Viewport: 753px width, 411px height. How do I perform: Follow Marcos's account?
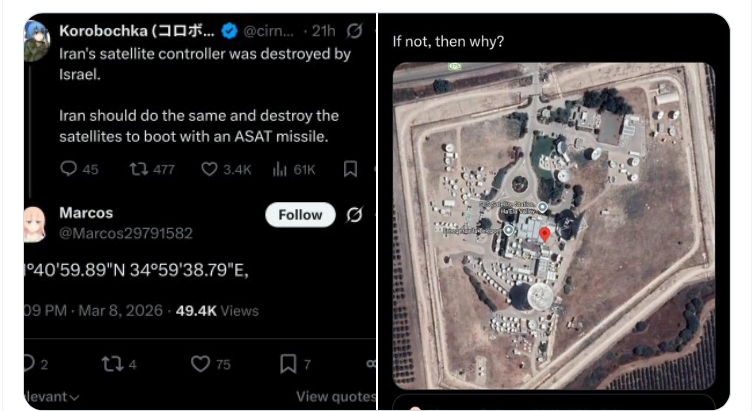point(300,215)
